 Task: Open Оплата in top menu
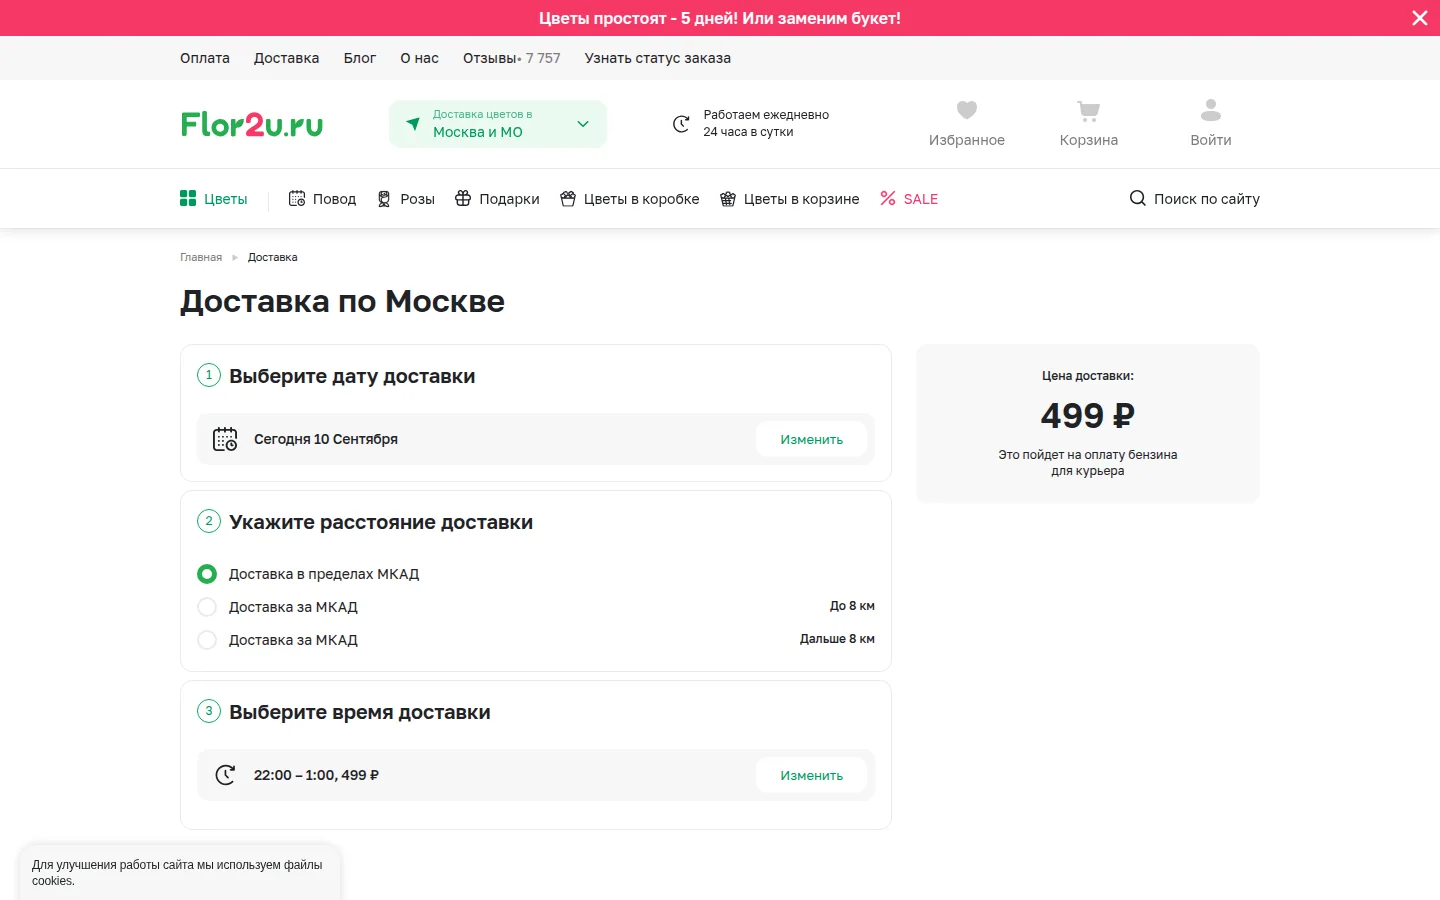pos(205,58)
